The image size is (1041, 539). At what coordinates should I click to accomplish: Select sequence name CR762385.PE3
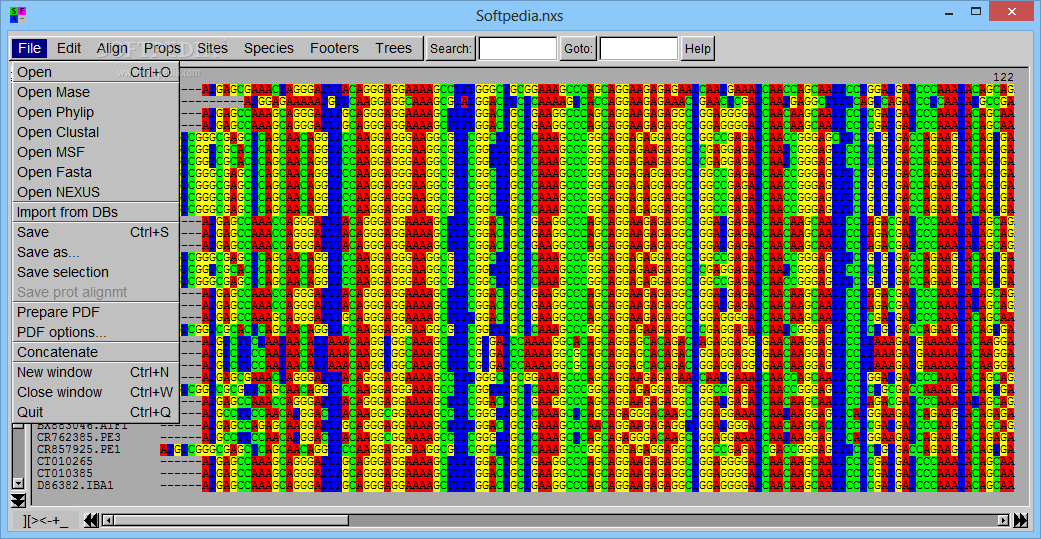tap(78, 437)
